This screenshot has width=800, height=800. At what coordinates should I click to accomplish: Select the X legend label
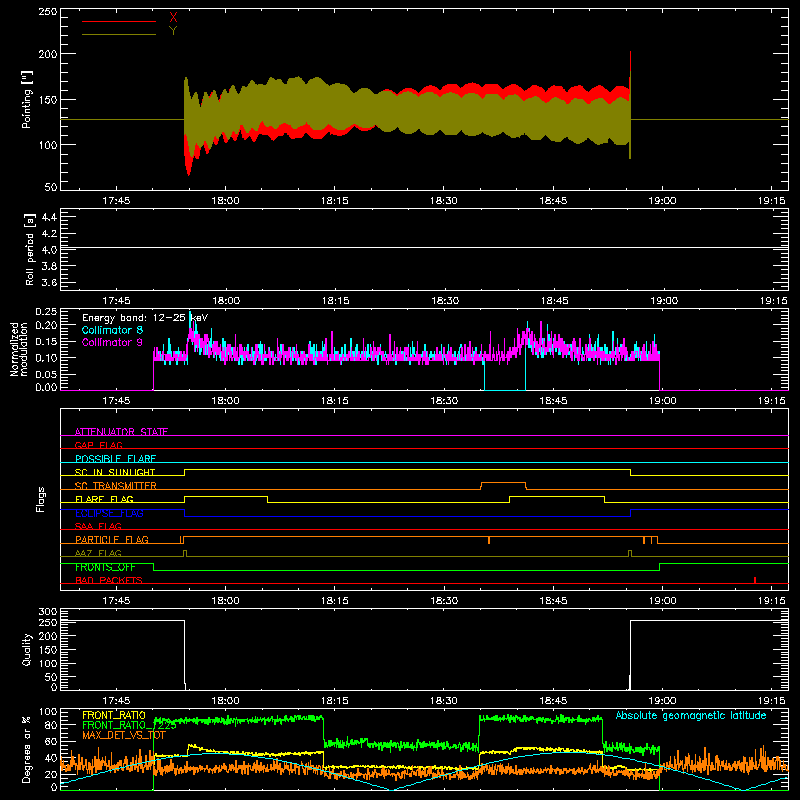[173, 18]
